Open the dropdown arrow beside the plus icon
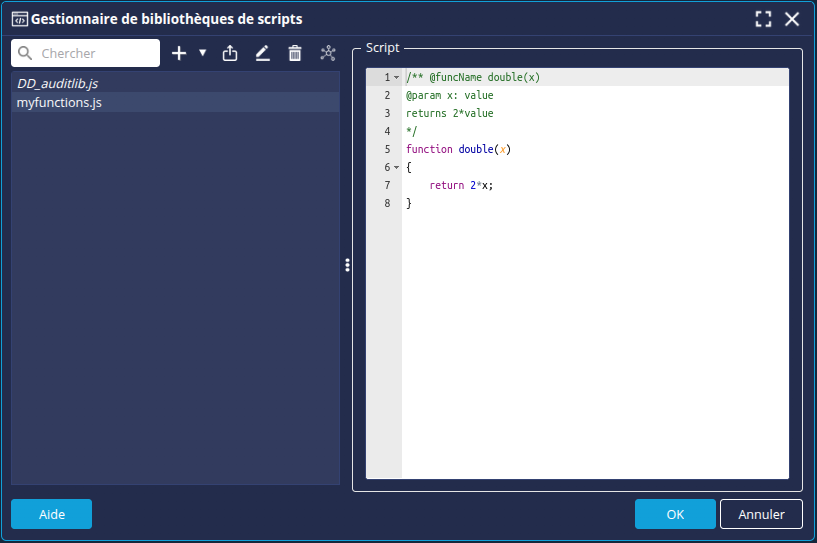 (202, 53)
